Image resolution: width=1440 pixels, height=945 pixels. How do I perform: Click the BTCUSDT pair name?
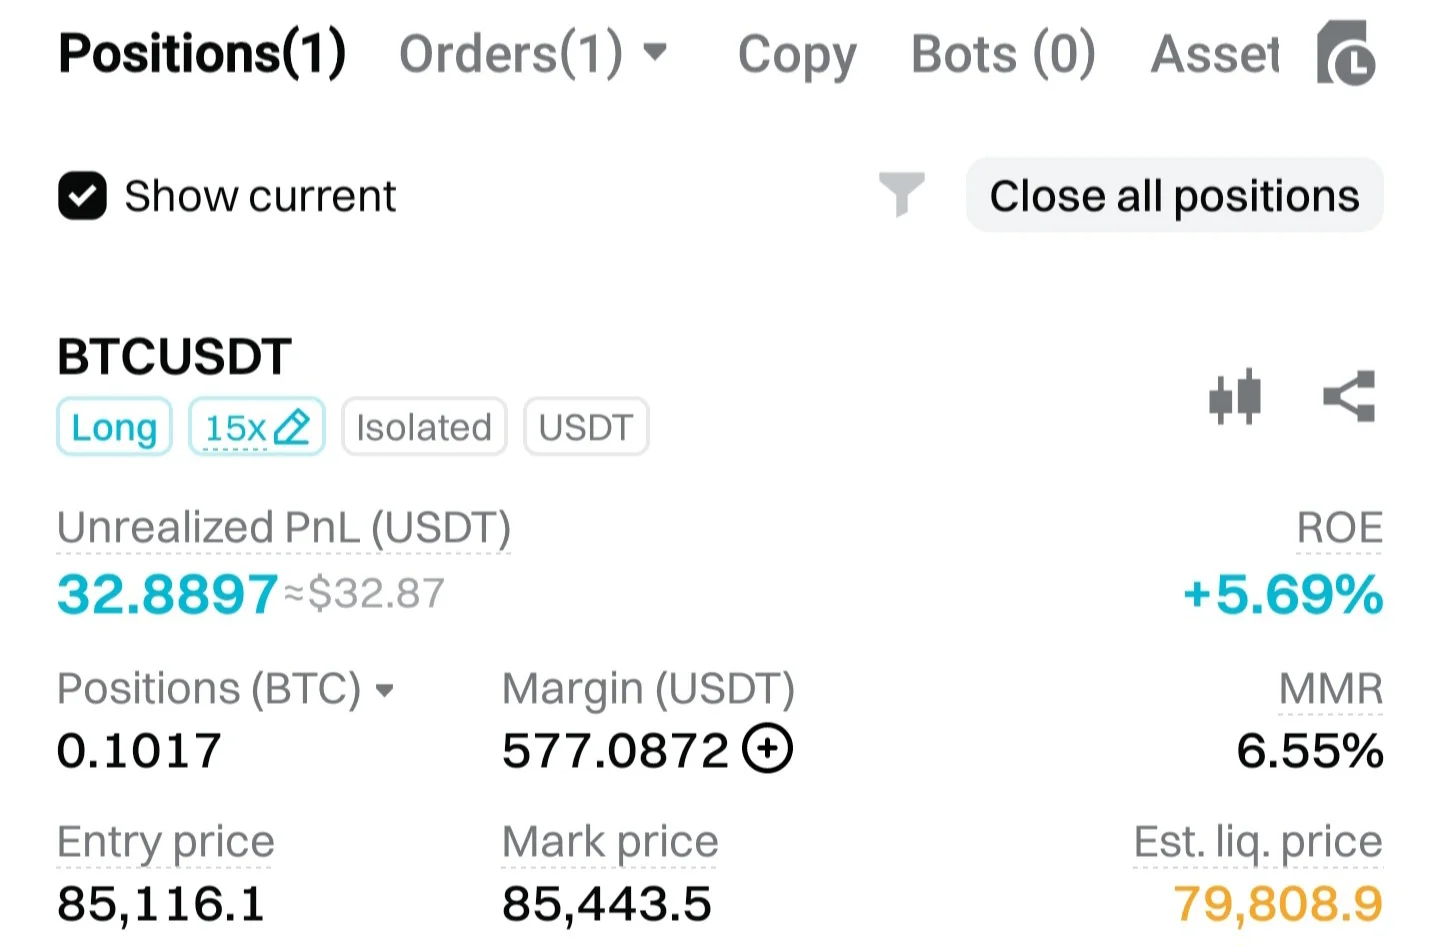[x=174, y=357]
